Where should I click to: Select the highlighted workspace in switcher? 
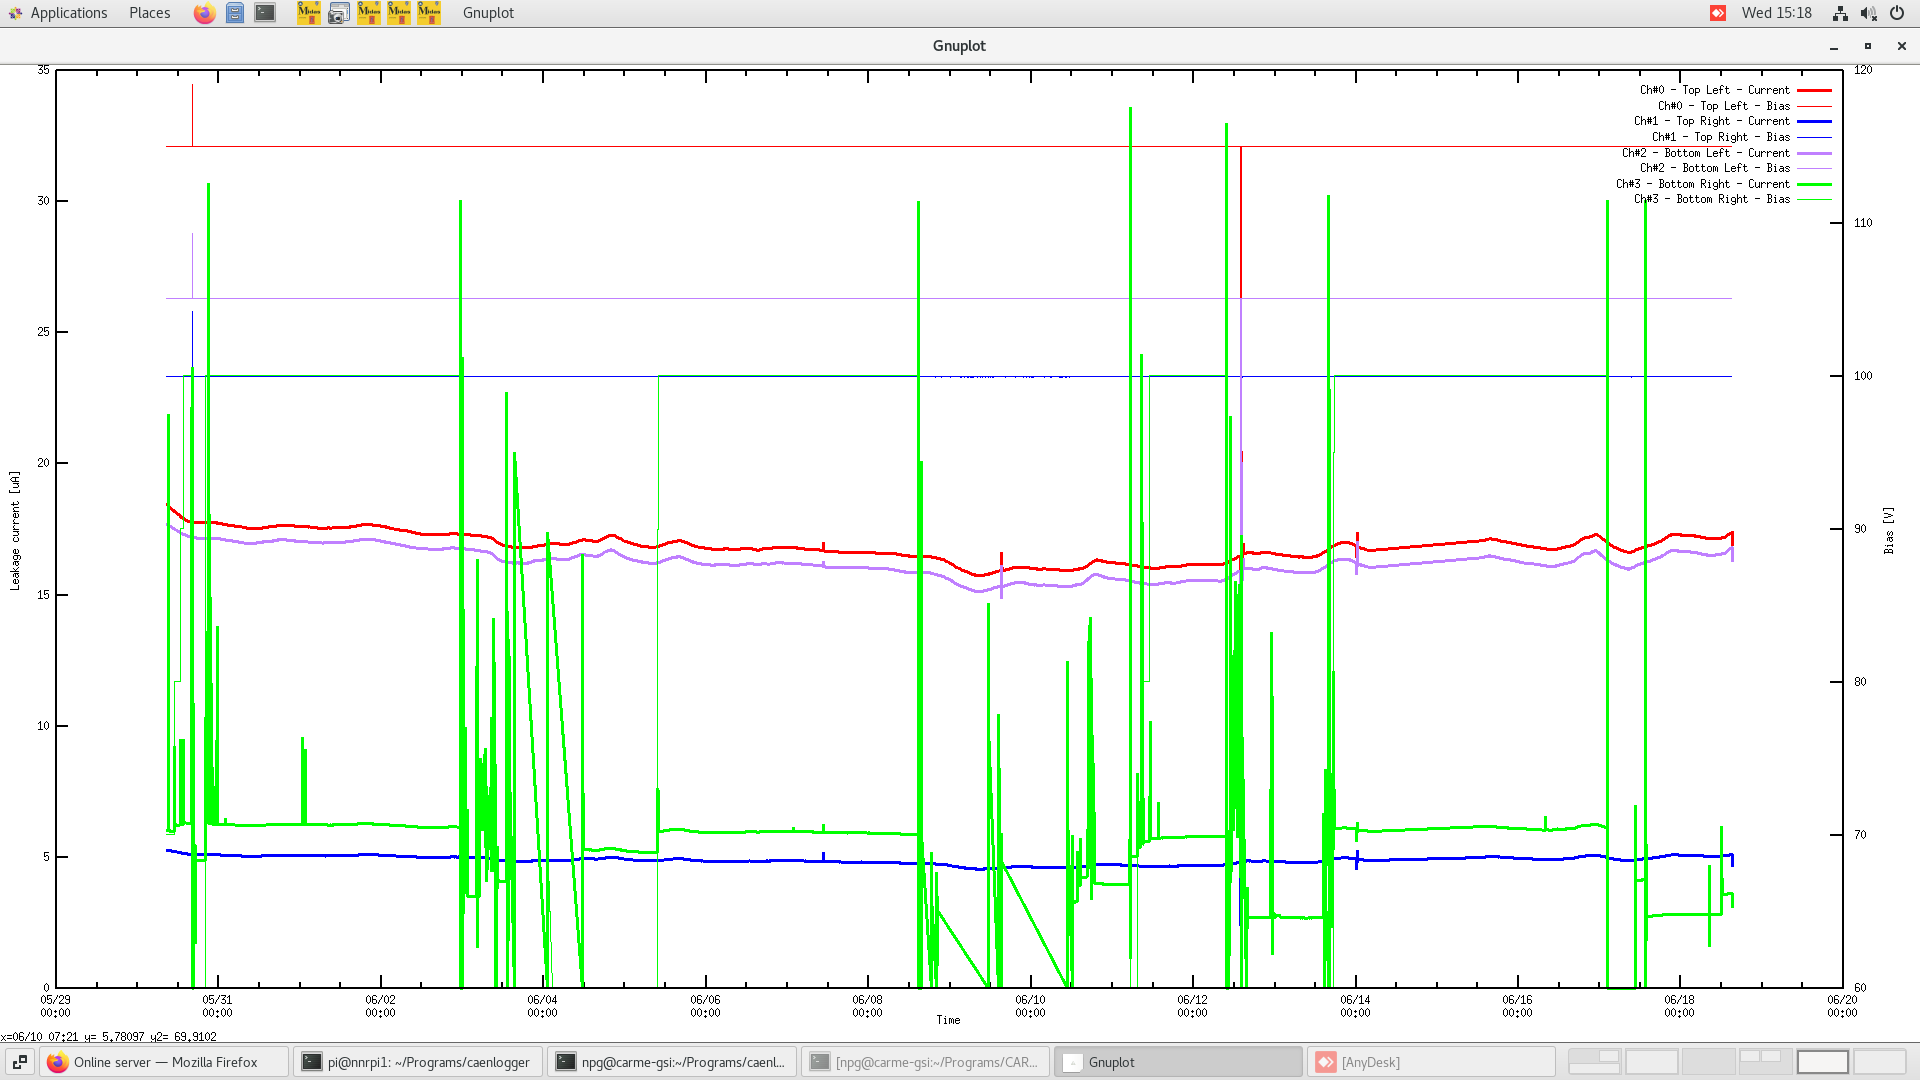(1822, 1062)
